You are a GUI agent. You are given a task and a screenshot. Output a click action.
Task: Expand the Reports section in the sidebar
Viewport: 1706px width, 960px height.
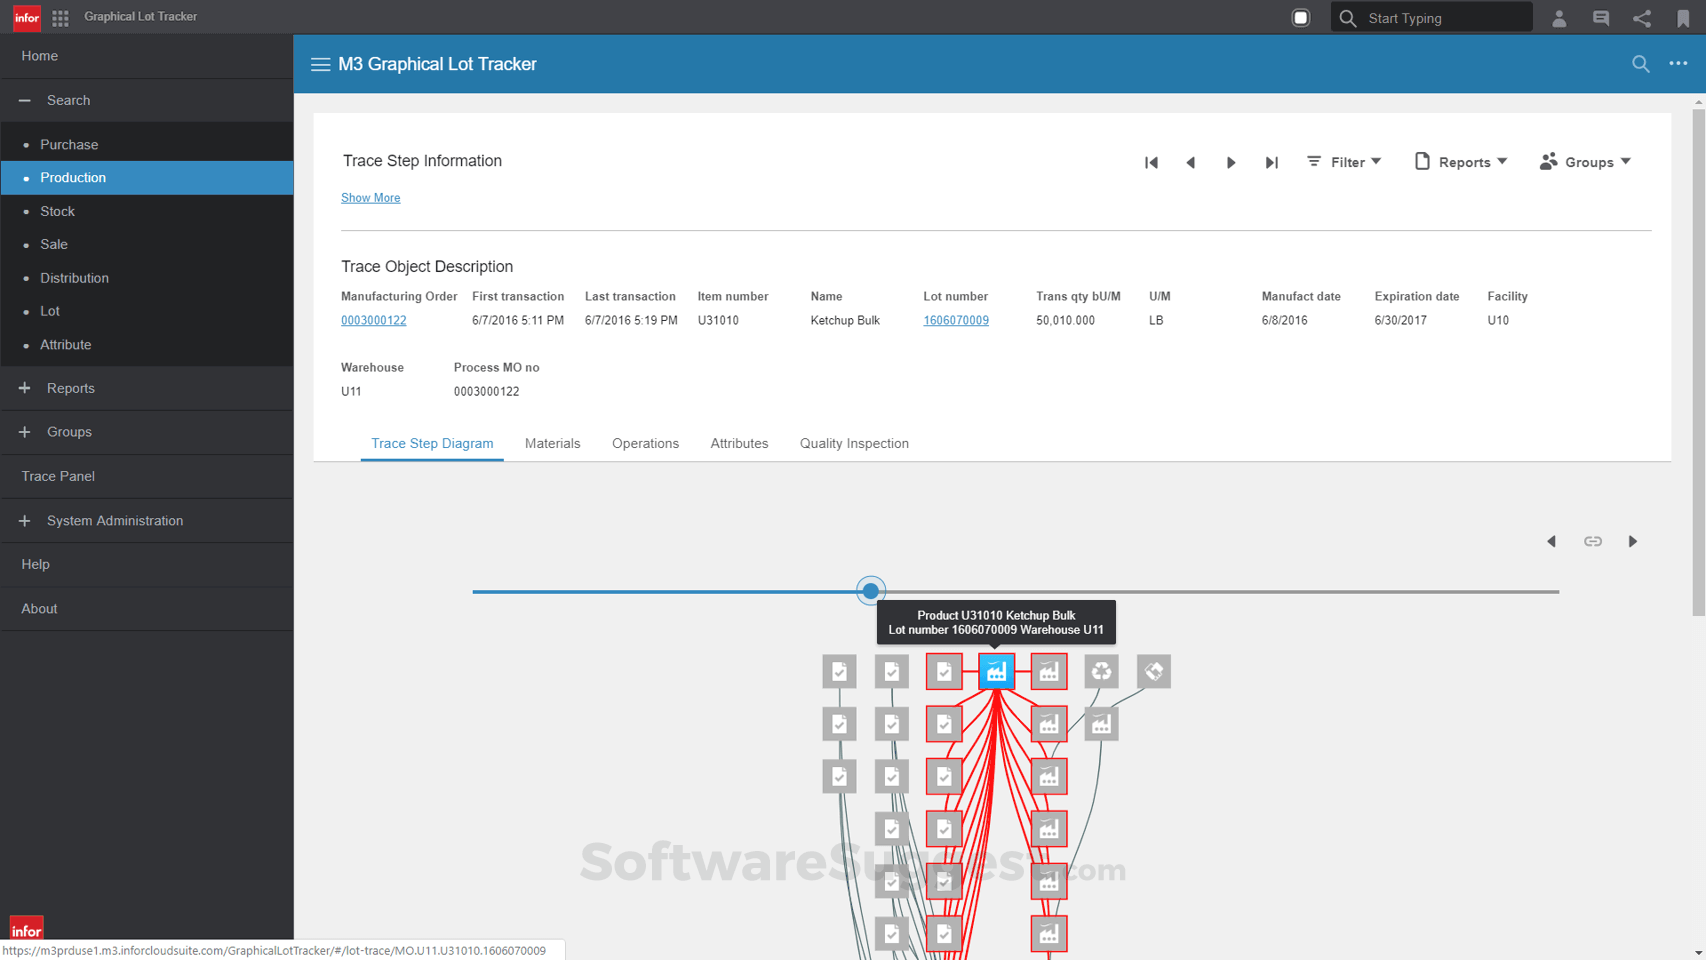pyautogui.click(x=147, y=388)
